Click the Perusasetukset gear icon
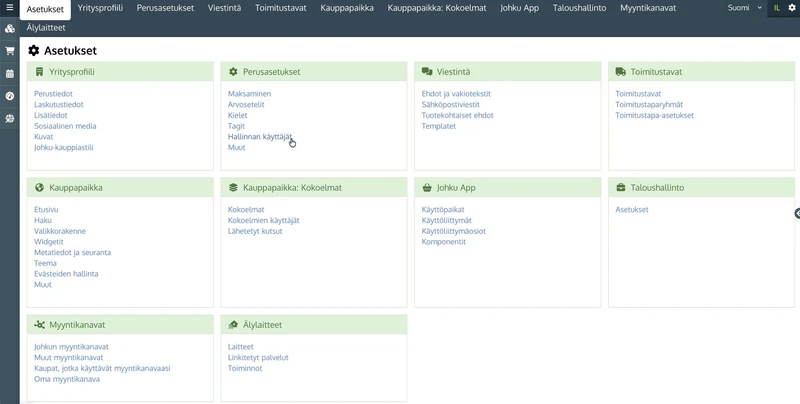This screenshot has height=404, width=800. (233, 72)
